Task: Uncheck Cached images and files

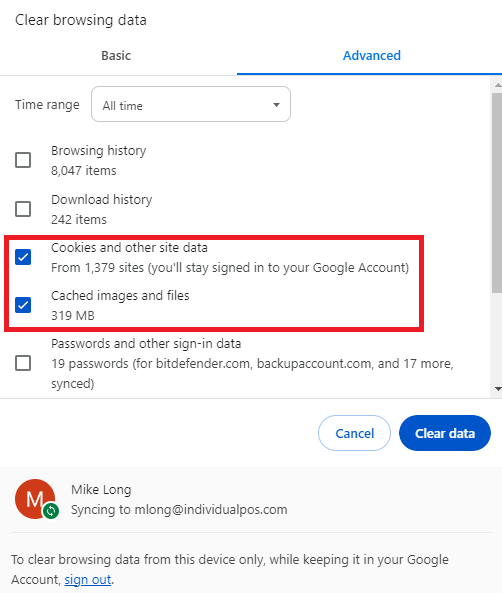Action: (23, 305)
